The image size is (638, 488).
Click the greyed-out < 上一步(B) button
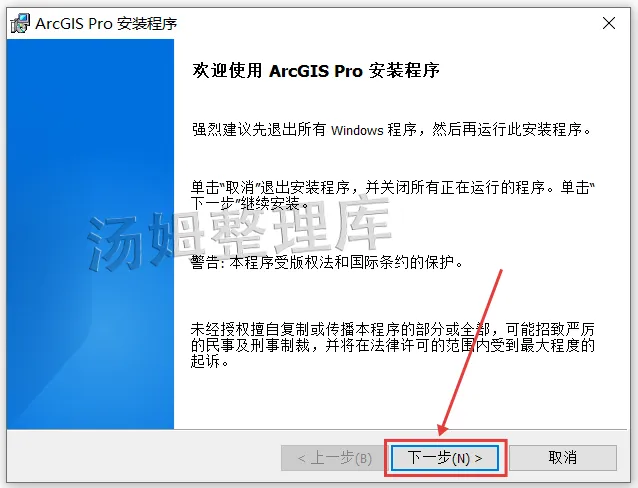334,458
